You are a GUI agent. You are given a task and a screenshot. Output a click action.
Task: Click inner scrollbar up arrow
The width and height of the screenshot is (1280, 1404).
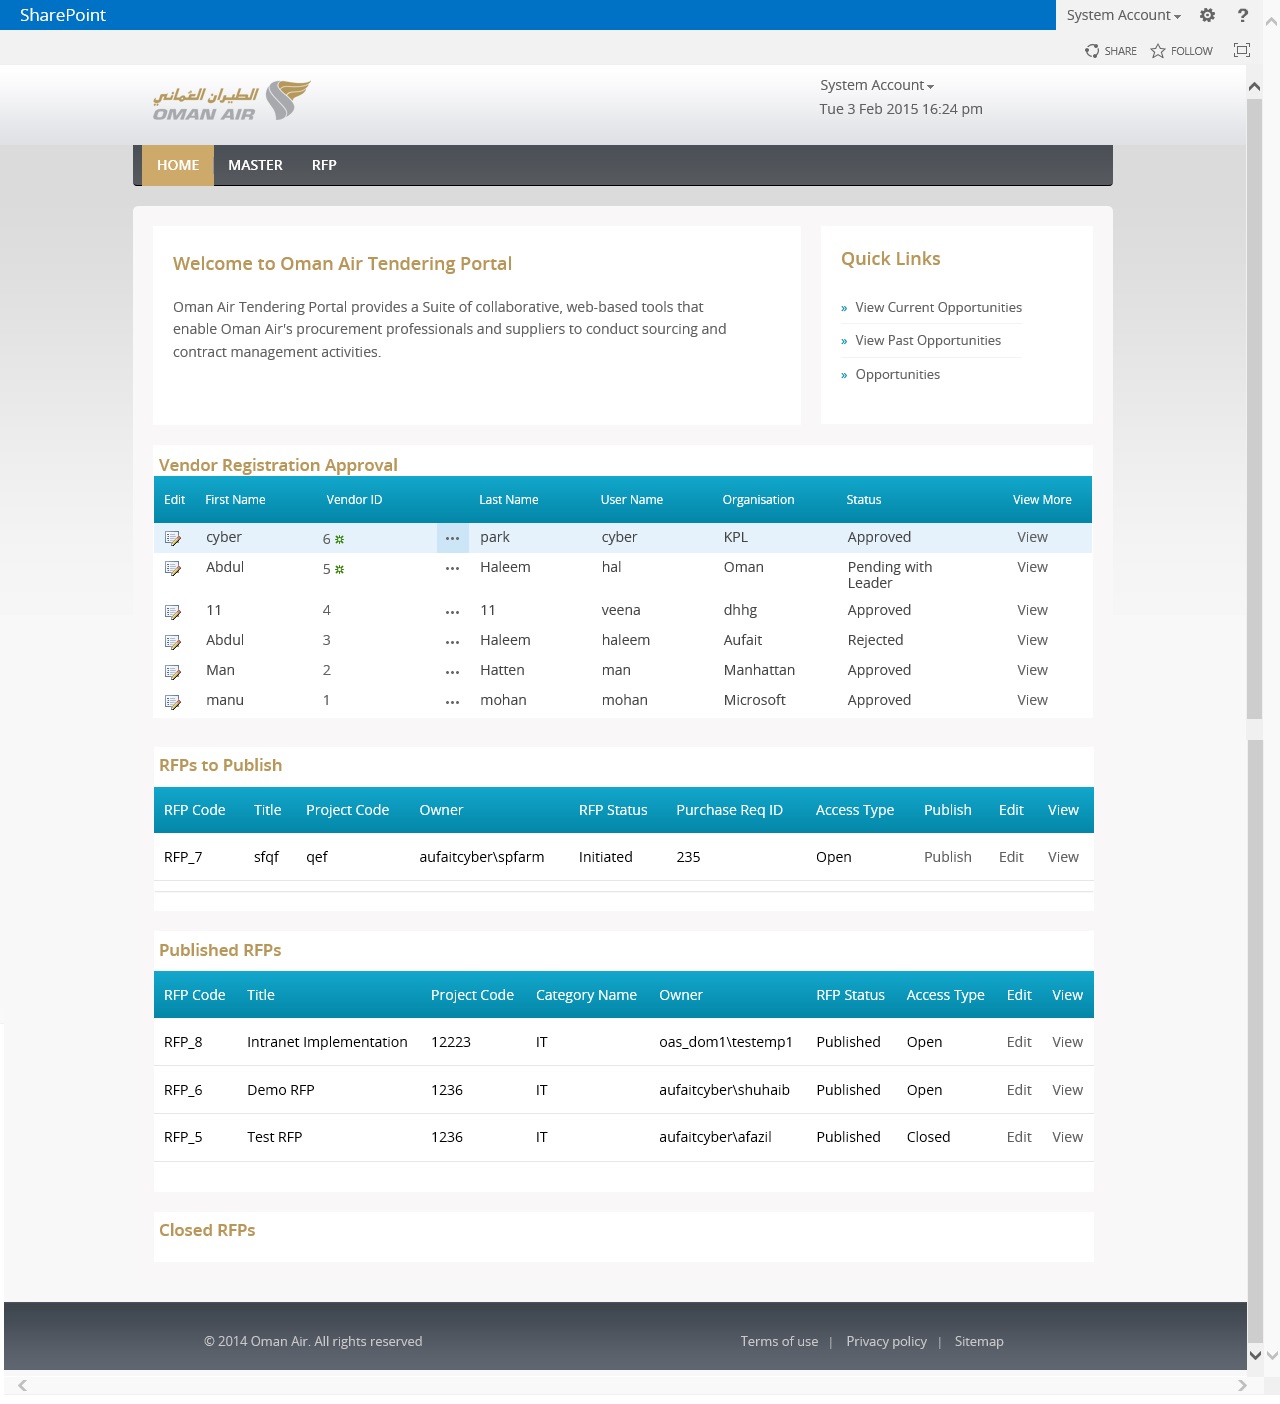tap(1254, 87)
